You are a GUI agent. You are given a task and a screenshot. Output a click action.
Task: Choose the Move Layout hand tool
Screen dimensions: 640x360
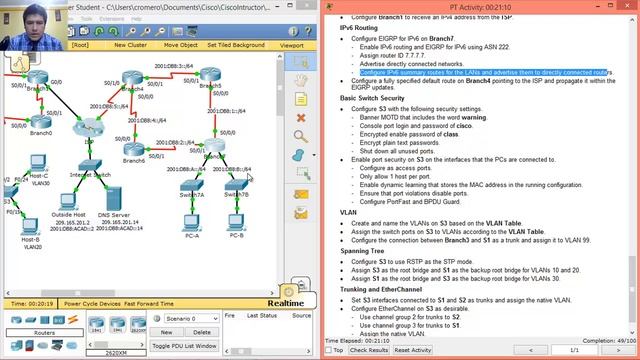tap(301, 81)
